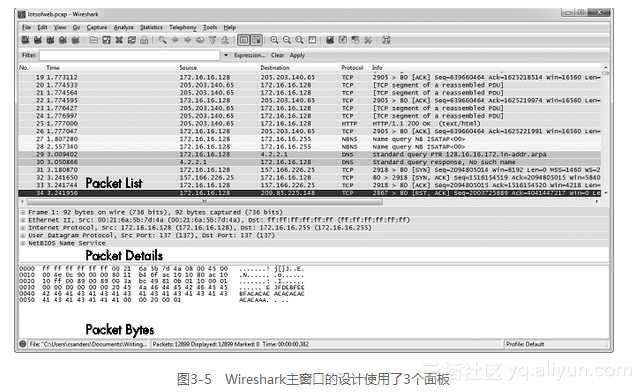Sort by the Destination column header

point(275,68)
